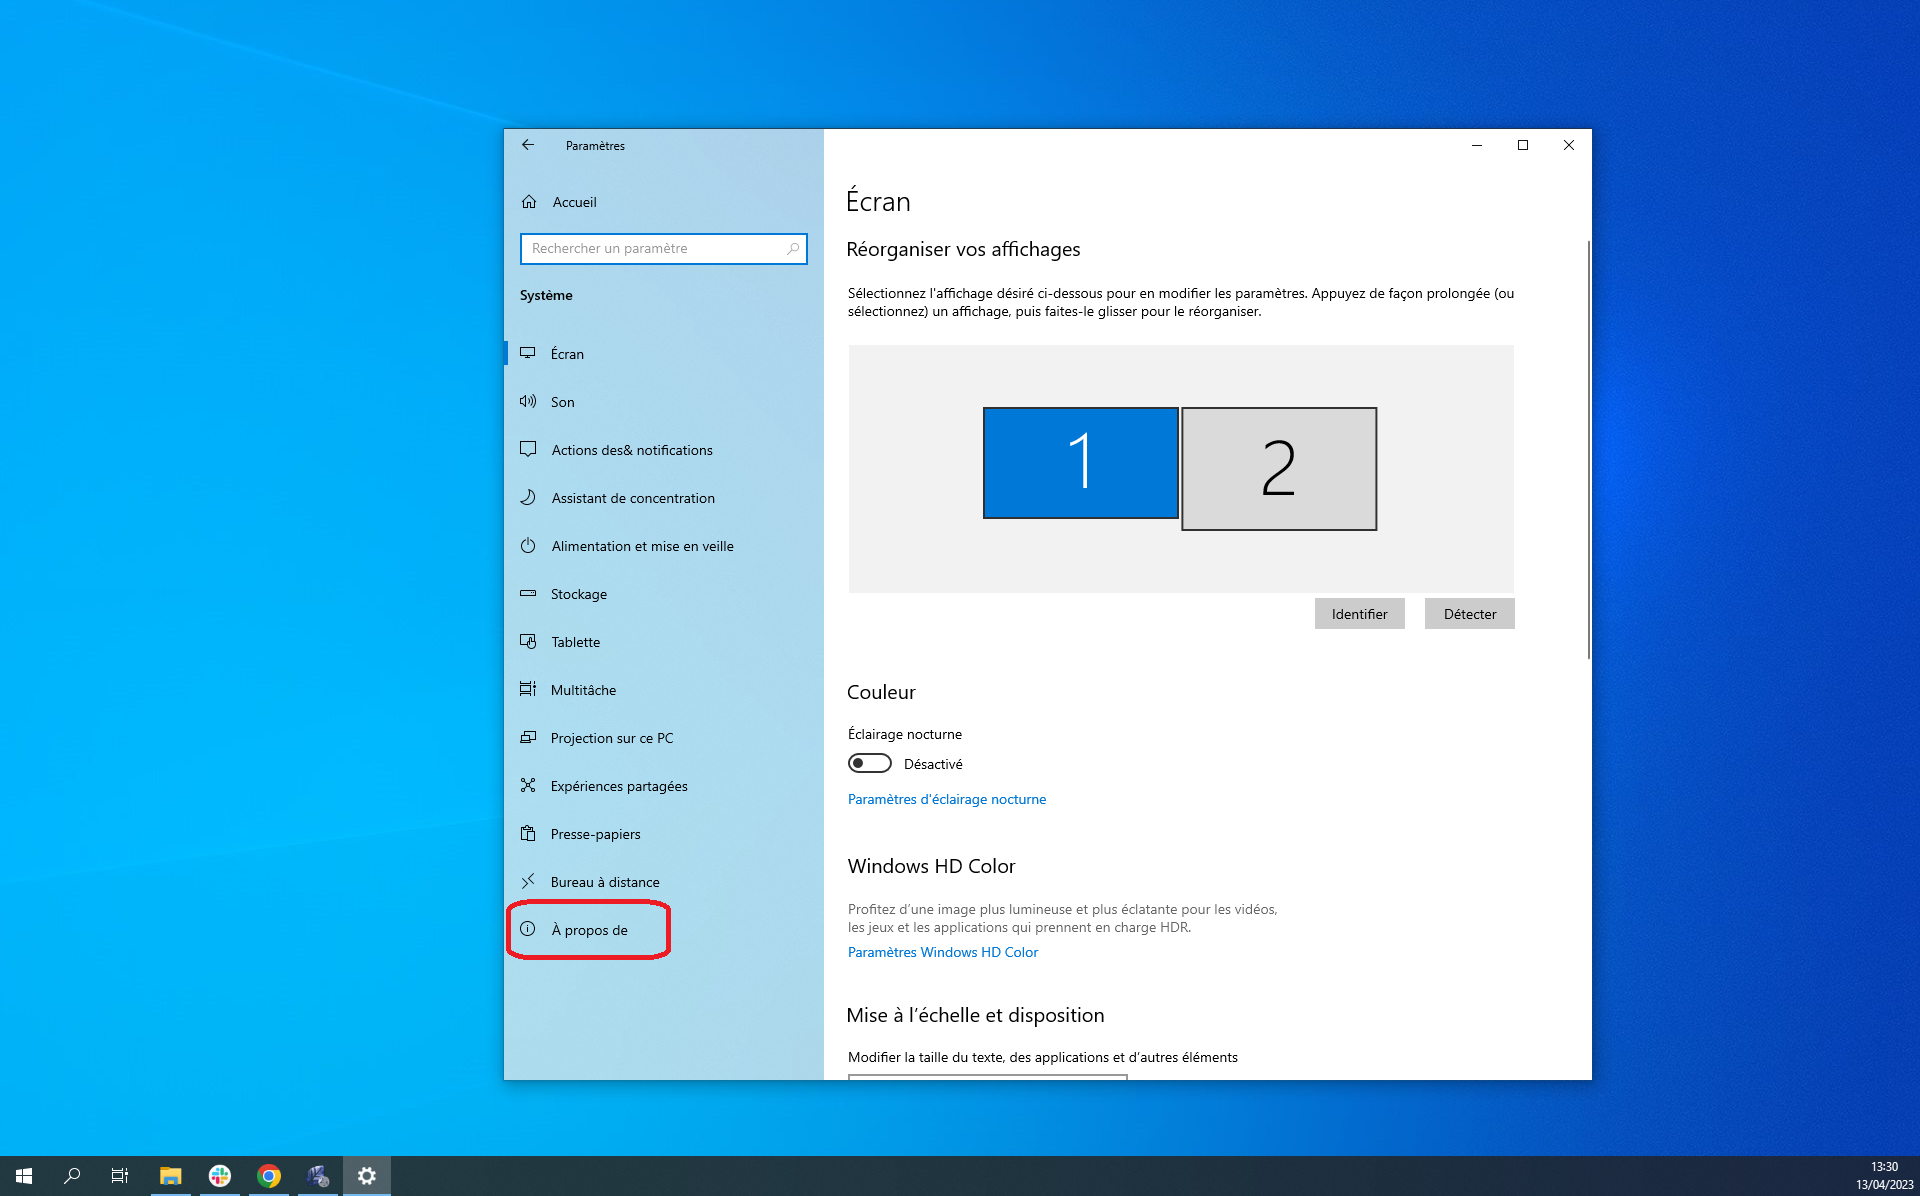
Task: Click the back arrow in Paramètres
Action: (528, 145)
